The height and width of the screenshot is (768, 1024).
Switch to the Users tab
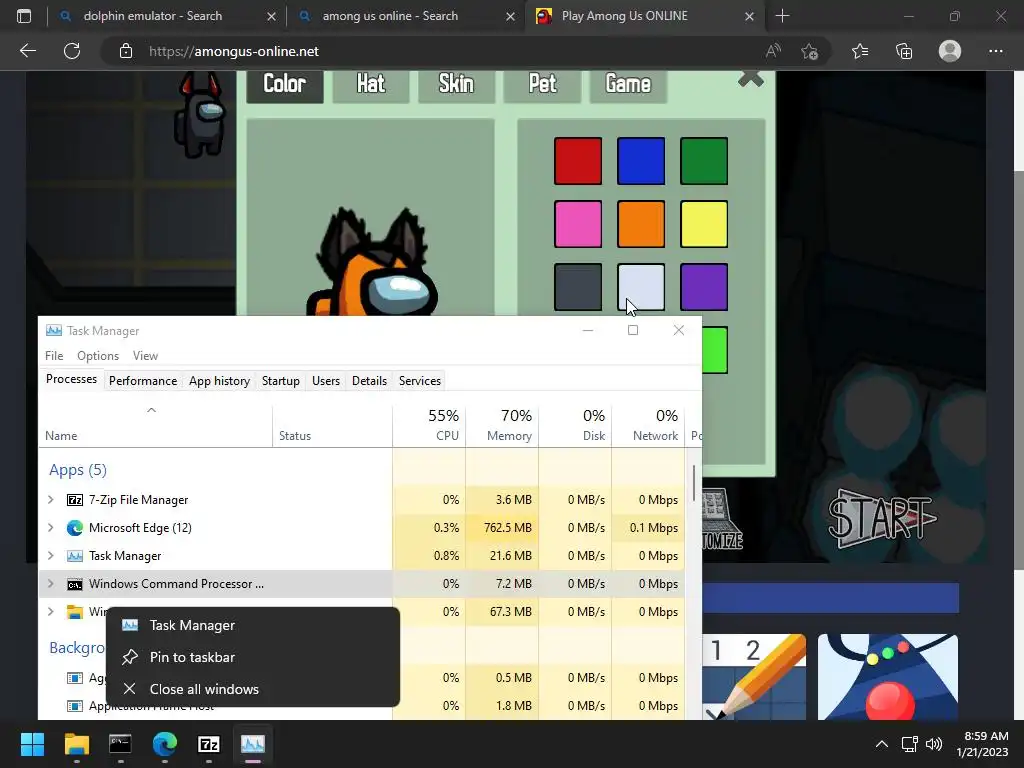click(326, 381)
